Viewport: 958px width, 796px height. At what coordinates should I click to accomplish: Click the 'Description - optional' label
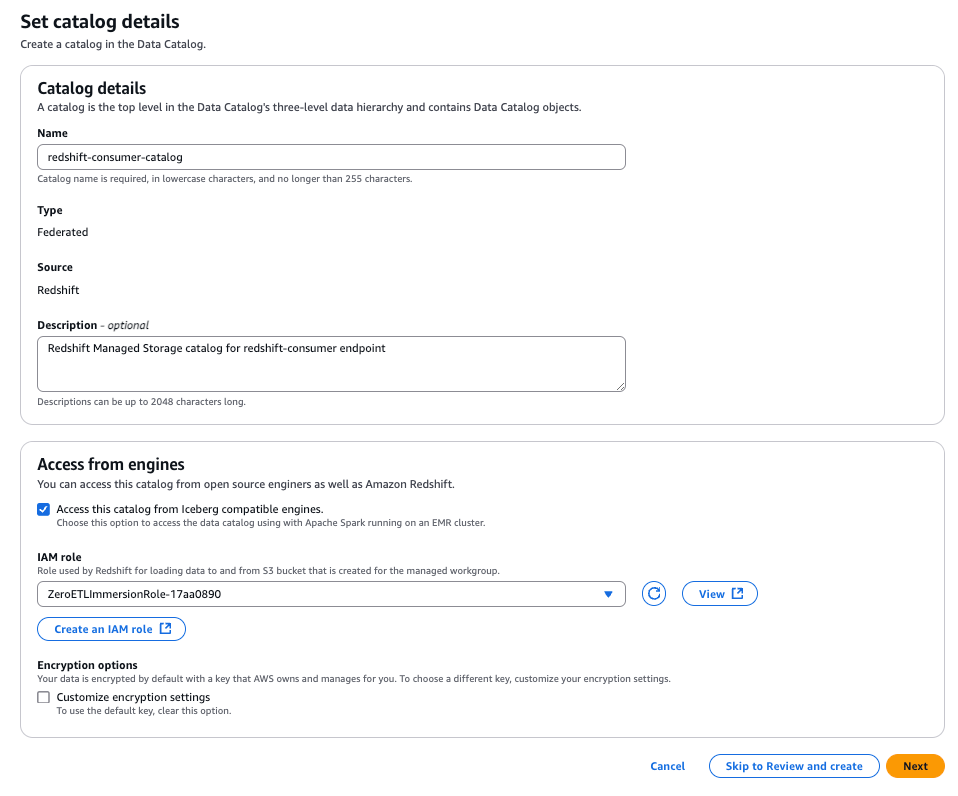coord(93,325)
